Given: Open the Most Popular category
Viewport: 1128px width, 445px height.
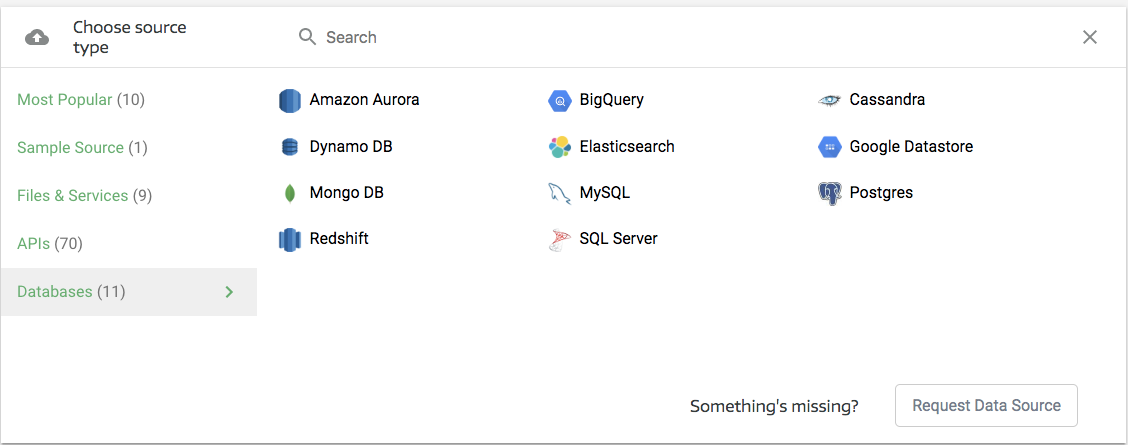Looking at the screenshot, I should coord(81,100).
